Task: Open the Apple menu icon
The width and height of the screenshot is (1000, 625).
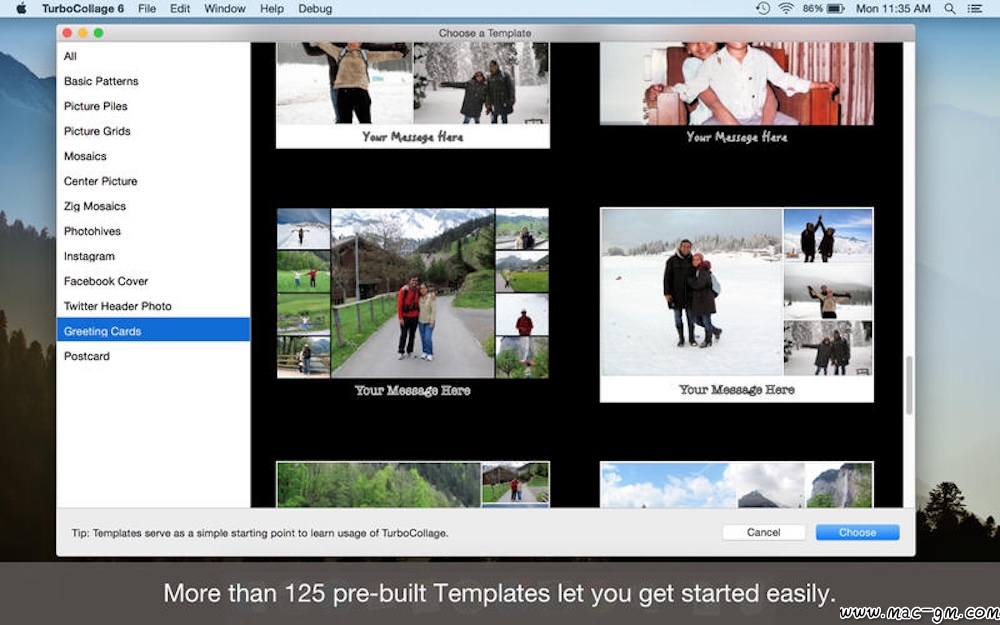Action: [21, 9]
